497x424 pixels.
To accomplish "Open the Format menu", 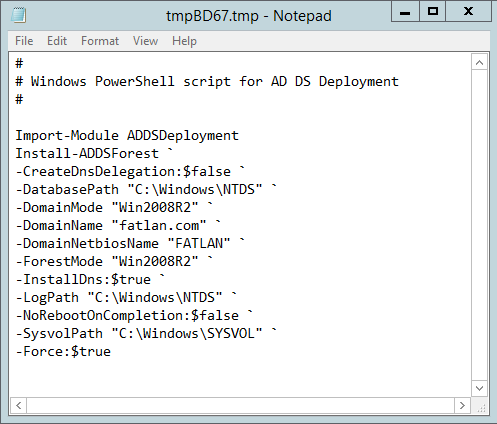I will click(100, 41).
